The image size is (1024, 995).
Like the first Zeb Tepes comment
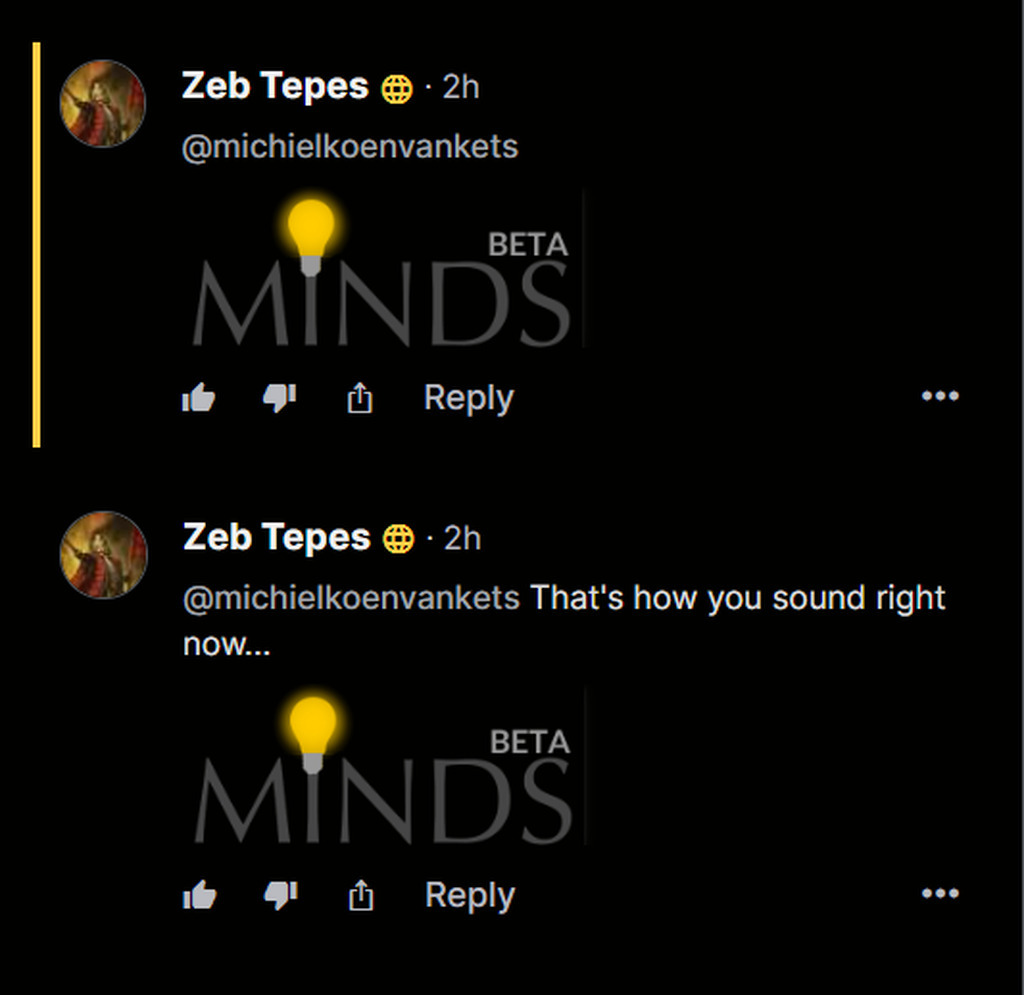tap(199, 399)
